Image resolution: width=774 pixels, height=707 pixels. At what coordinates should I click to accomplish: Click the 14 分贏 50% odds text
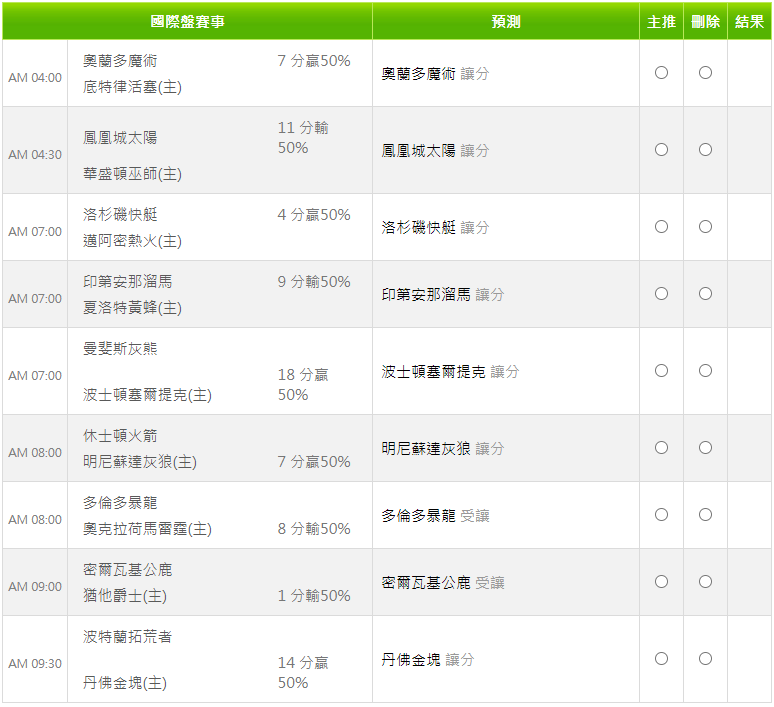(x=303, y=672)
